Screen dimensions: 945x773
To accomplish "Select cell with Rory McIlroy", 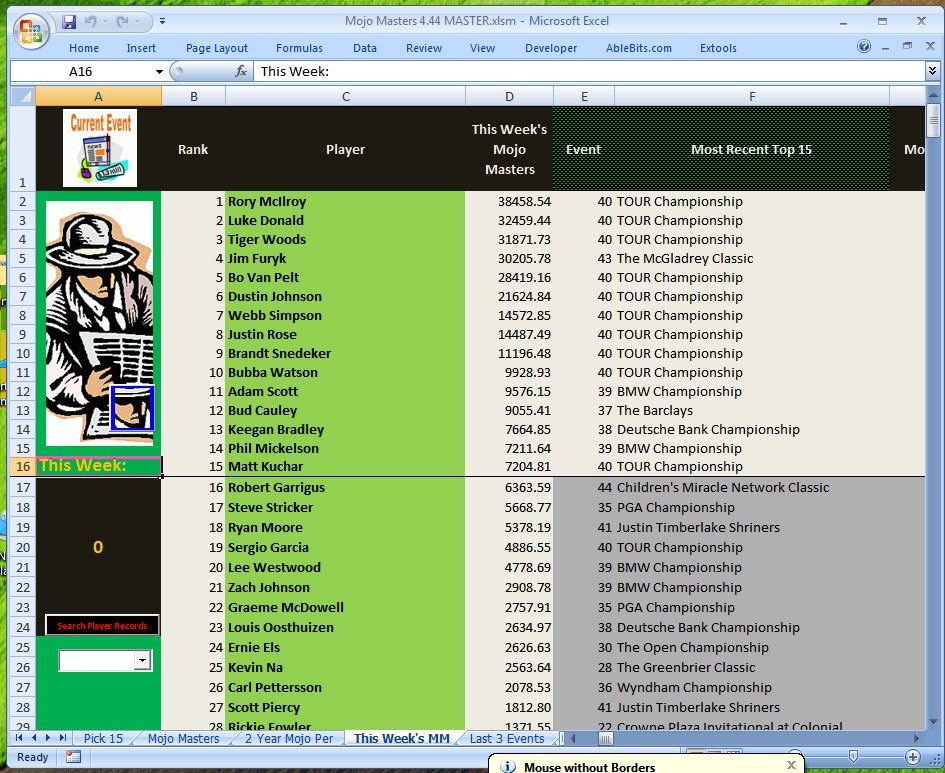I will [x=345, y=201].
